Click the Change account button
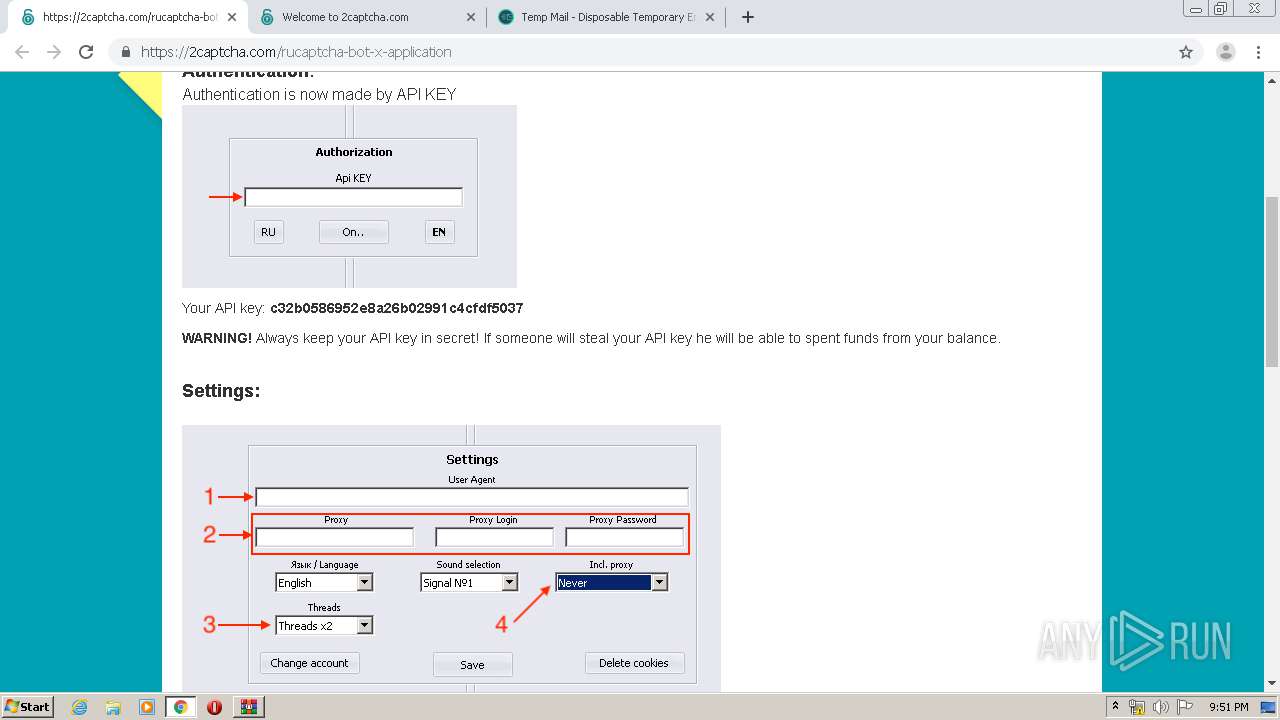 pos(309,663)
